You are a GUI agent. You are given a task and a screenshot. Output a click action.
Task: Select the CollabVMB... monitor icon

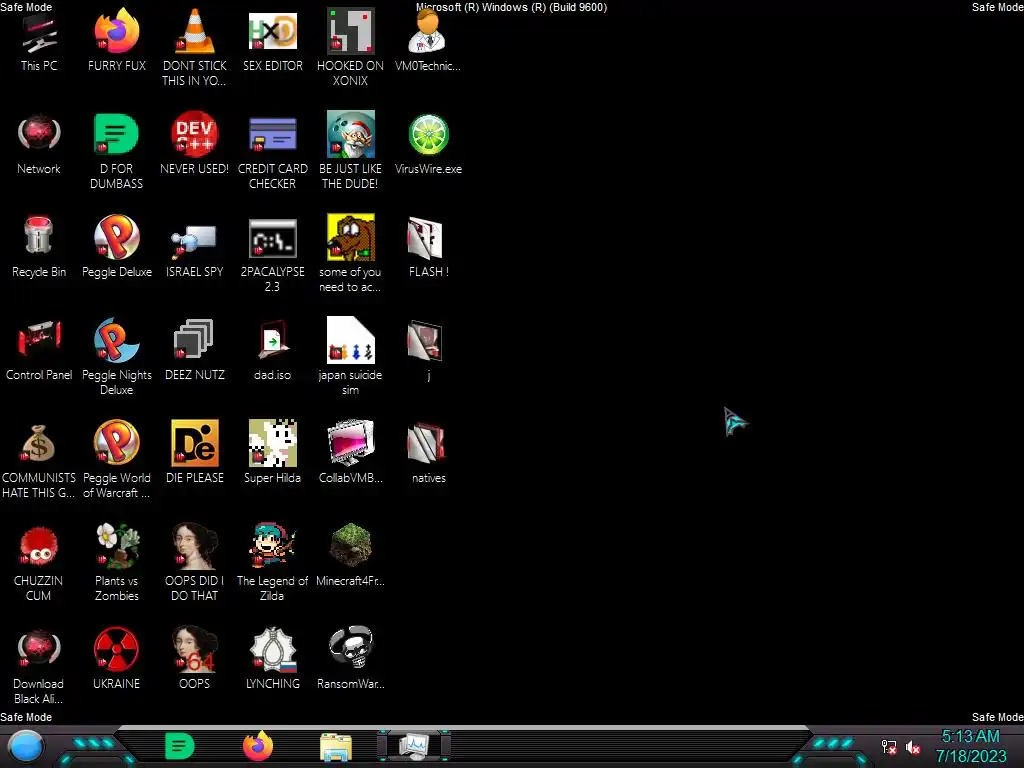click(x=351, y=443)
